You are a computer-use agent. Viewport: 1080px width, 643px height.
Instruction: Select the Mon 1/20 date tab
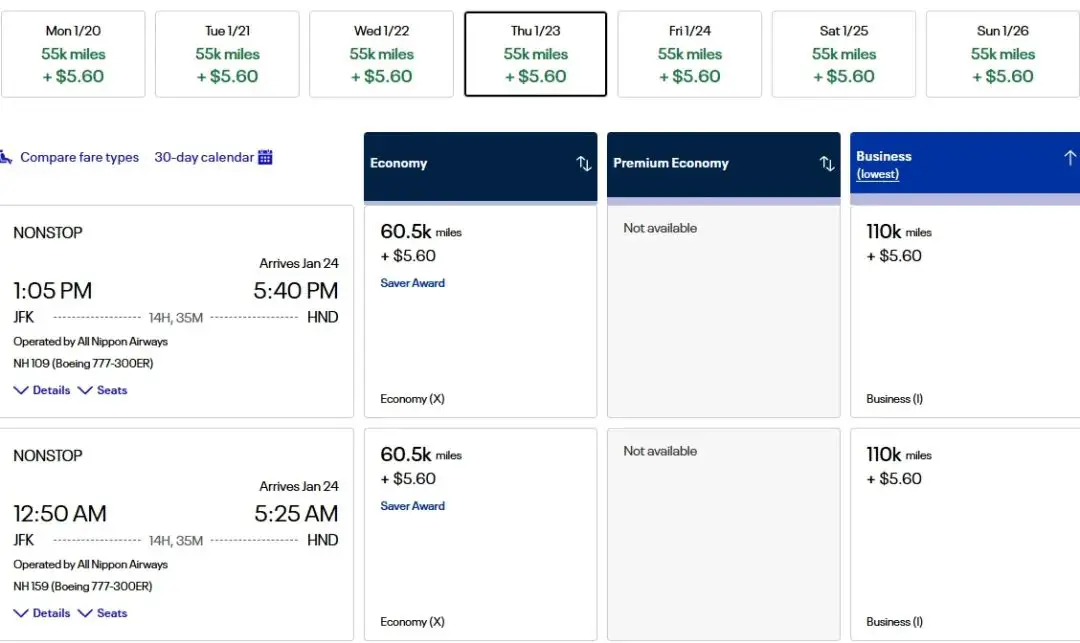coord(73,54)
